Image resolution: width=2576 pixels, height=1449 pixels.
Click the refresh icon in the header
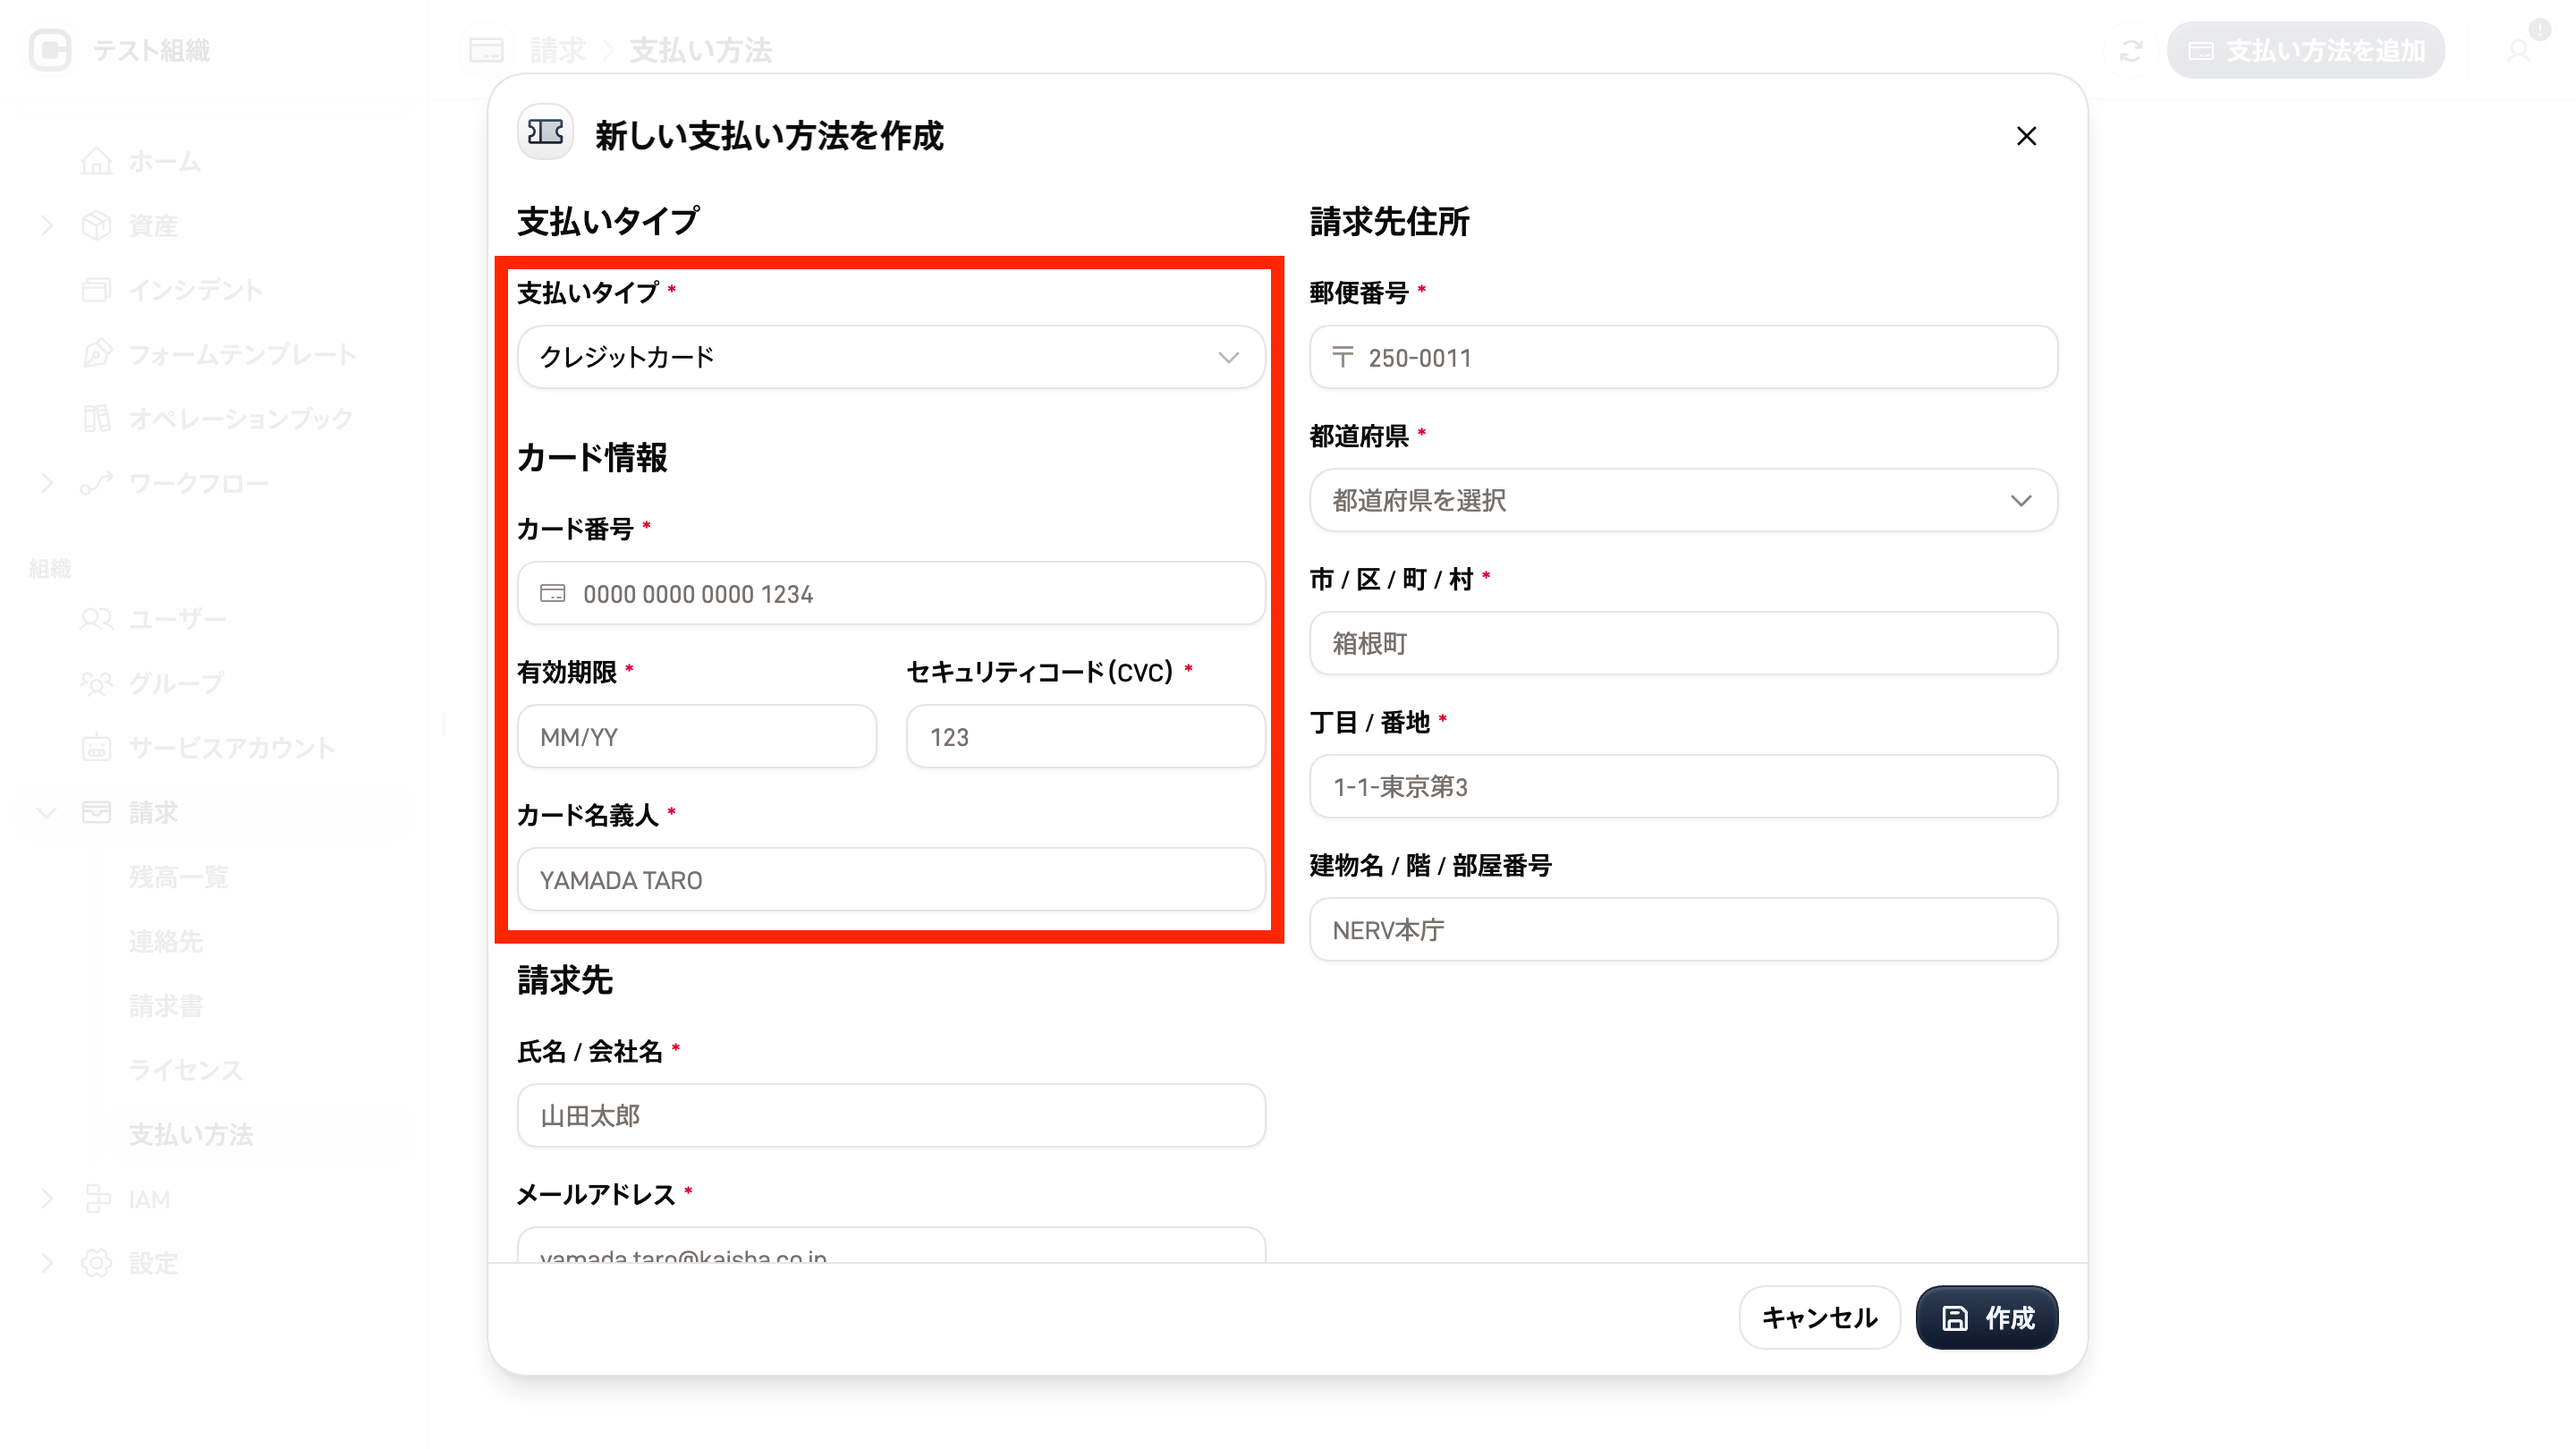click(2131, 50)
